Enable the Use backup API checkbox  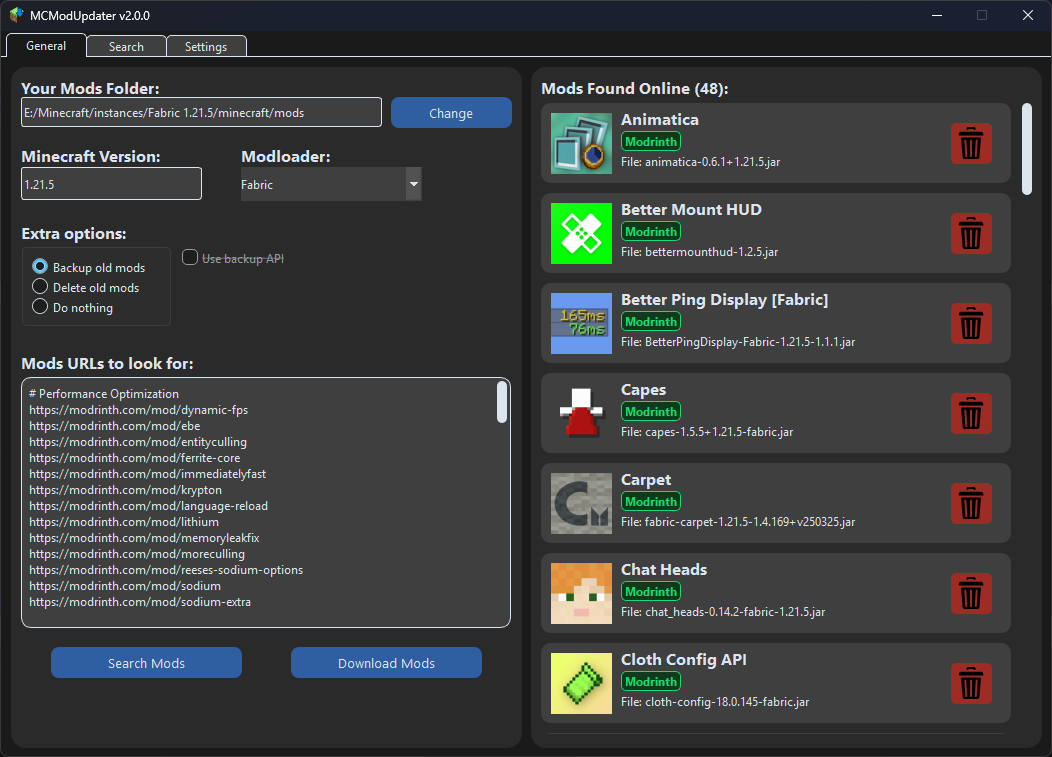tap(189, 257)
